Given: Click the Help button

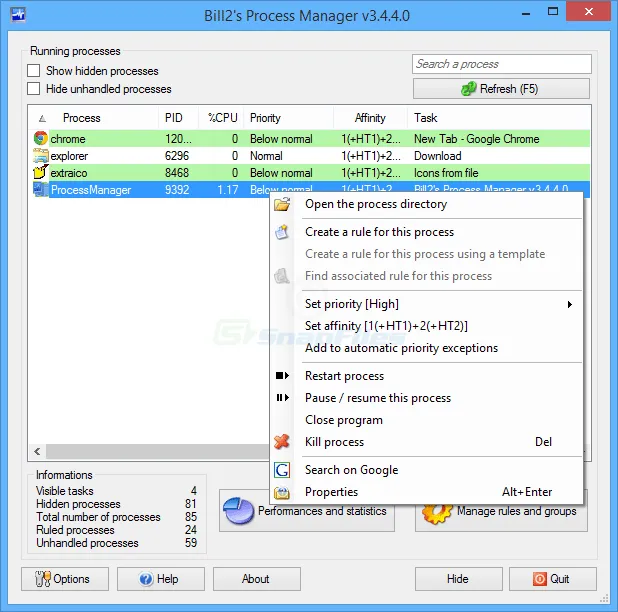Looking at the screenshot, I should [161, 579].
